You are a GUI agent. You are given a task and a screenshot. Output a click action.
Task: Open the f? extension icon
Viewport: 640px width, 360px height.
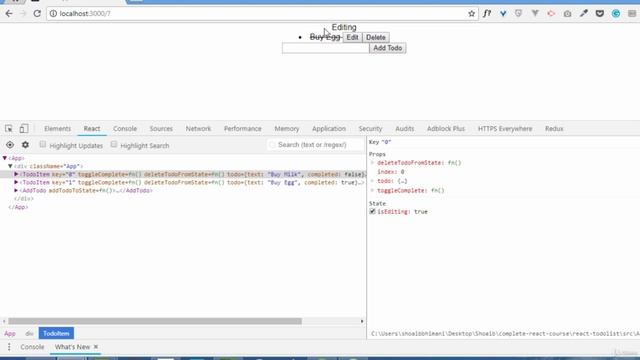coord(487,13)
